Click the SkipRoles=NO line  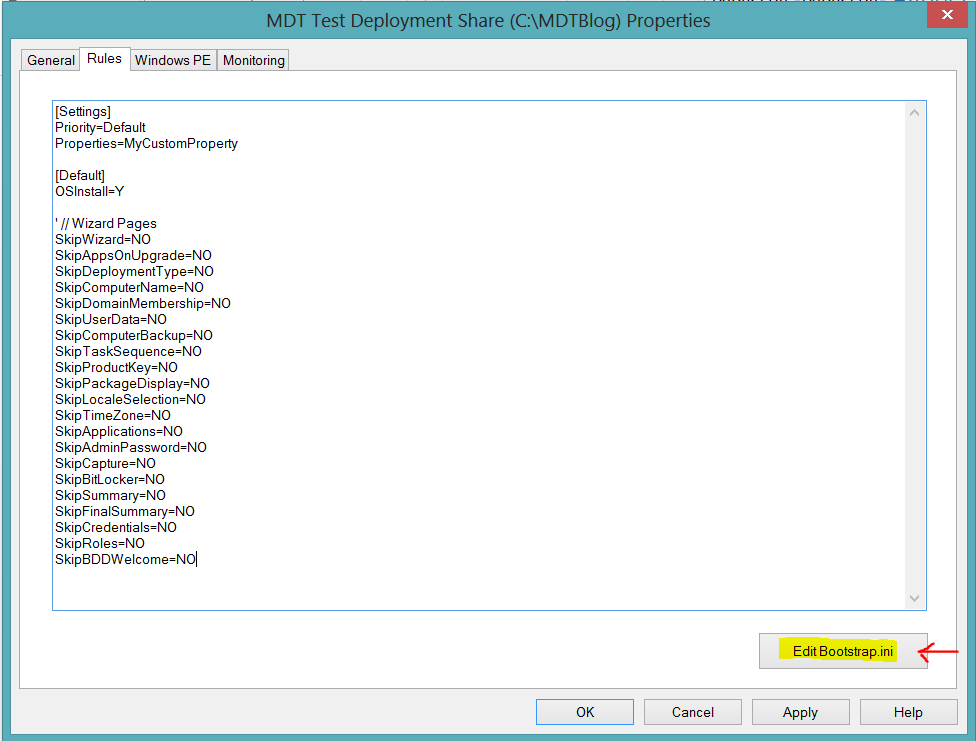click(x=100, y=544)
